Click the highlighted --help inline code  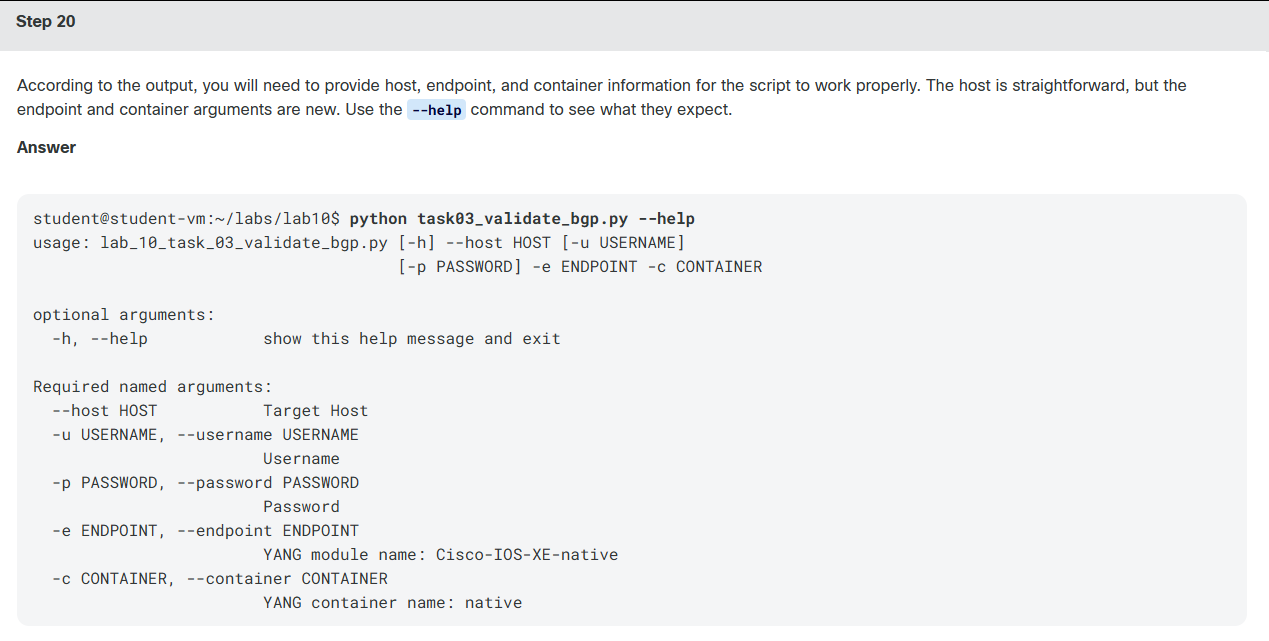click(x=437, y=110)
